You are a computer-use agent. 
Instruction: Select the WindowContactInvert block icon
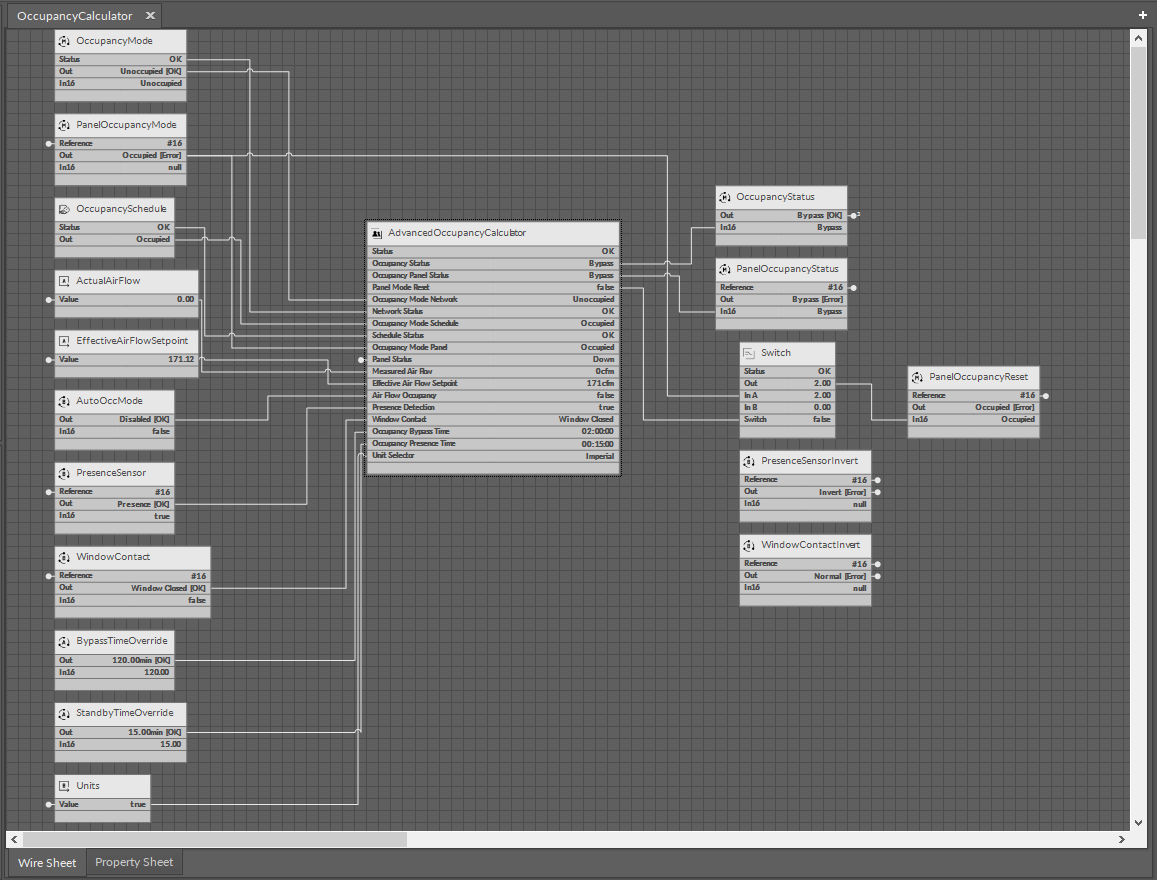(749, 545)
